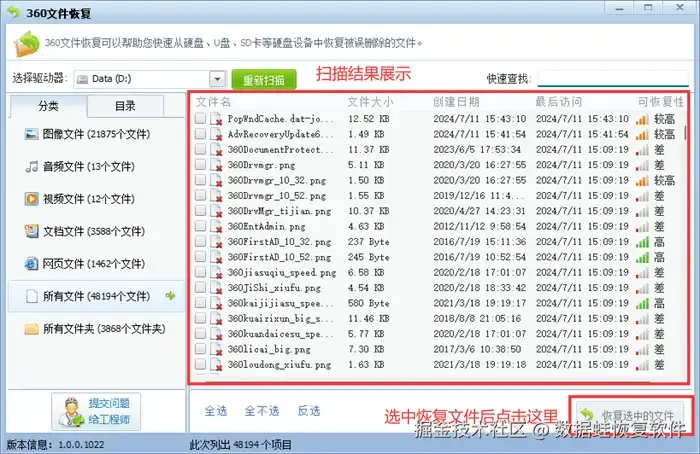Focus the 快速查找 search field
Image resolution: width=700 pixels, height=454 pixels.
(x=613, y=79)
